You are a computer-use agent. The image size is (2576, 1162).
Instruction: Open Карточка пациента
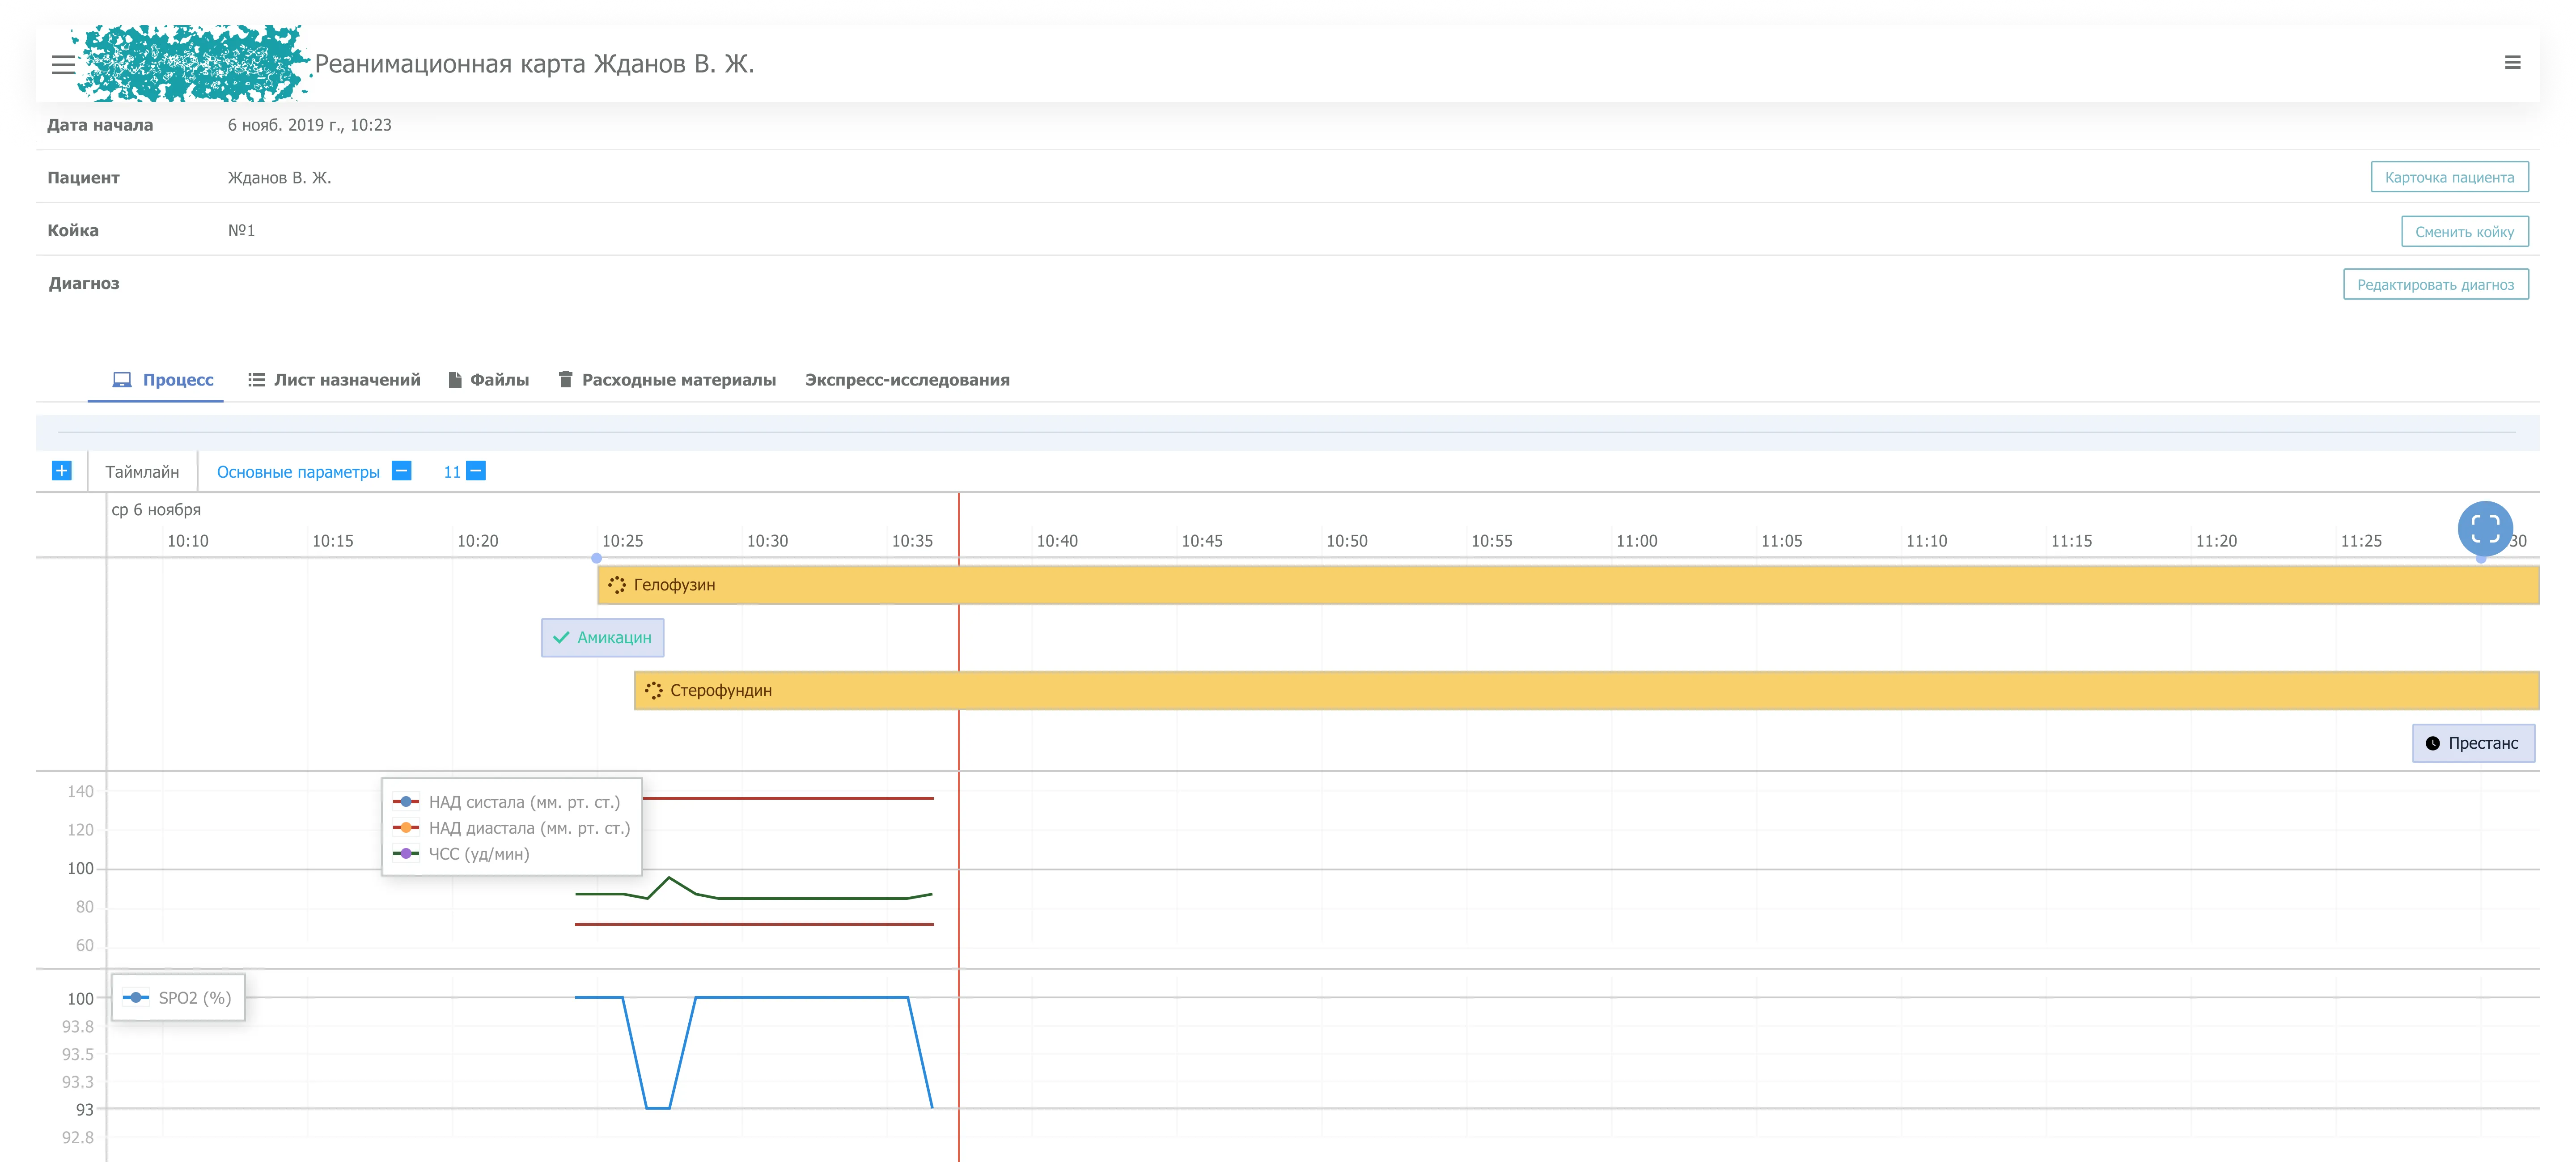click(2449, 177)
